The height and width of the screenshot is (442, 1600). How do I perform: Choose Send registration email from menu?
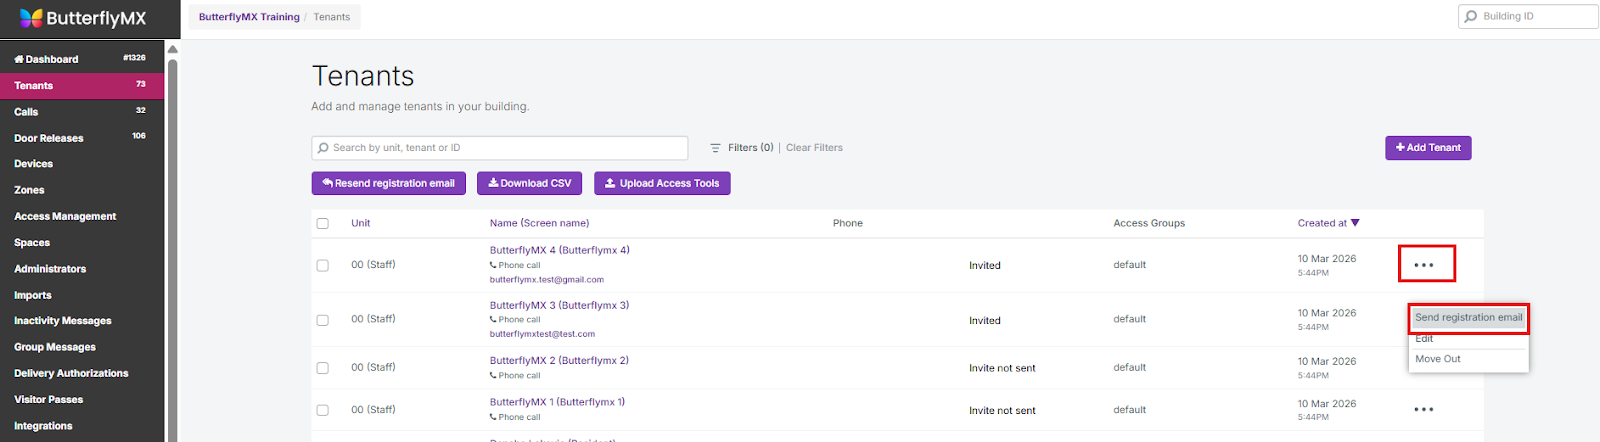click(x=1468, y=318)
